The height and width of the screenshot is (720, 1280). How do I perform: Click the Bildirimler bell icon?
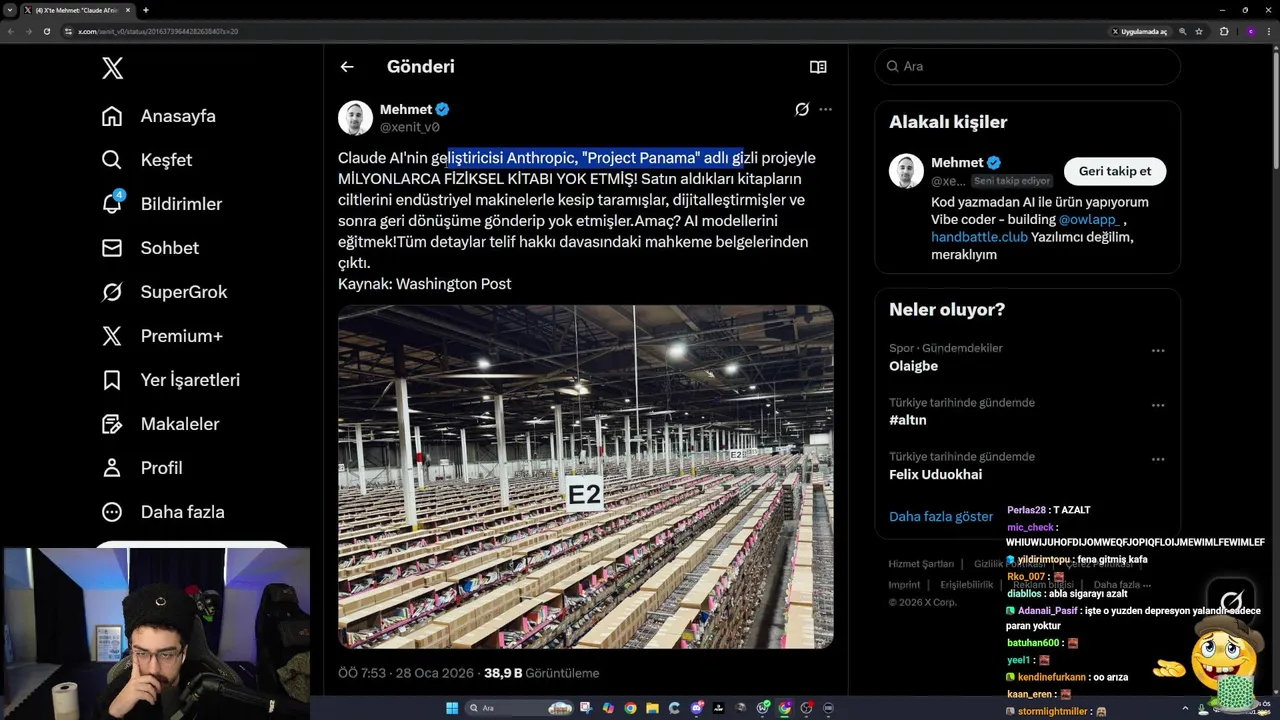point(112,204)
